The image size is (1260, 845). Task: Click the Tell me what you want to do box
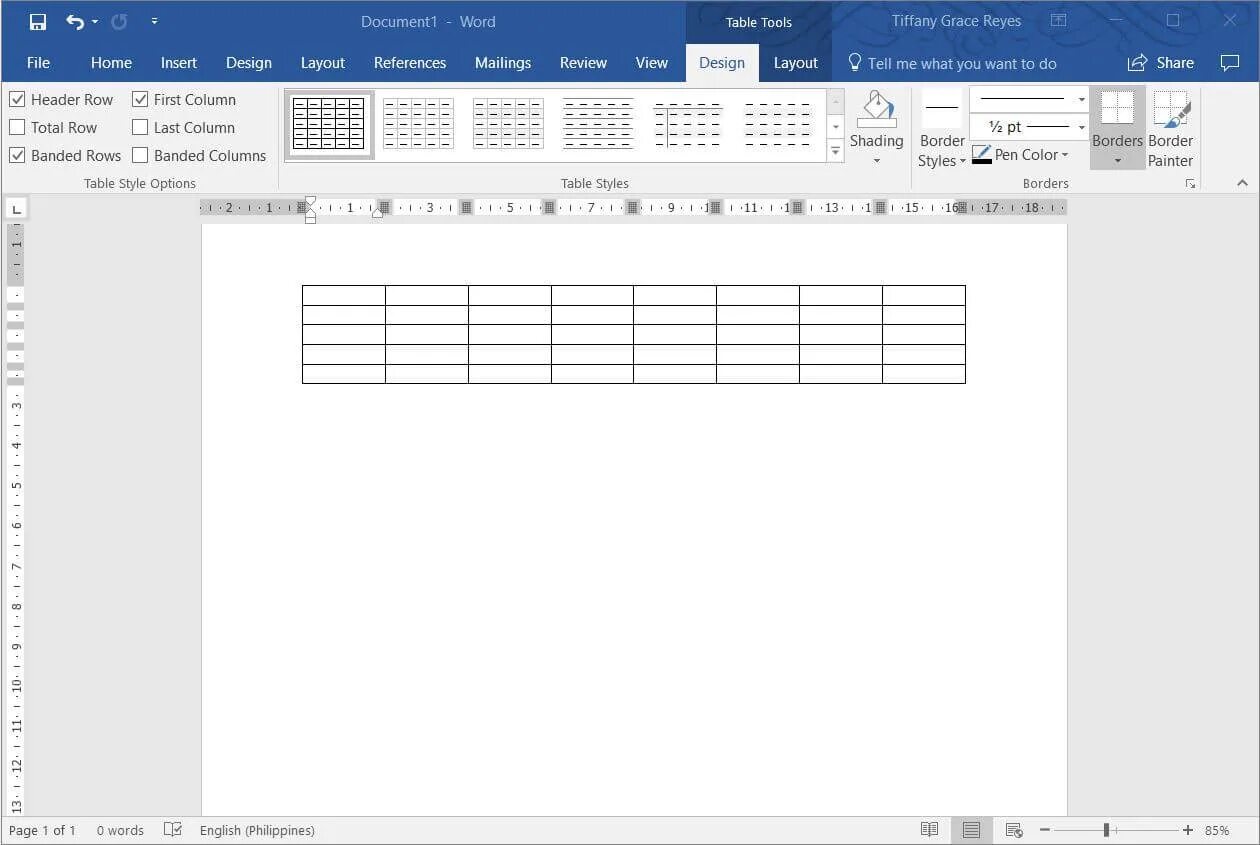pyautogui.click(x=962, y=63)
